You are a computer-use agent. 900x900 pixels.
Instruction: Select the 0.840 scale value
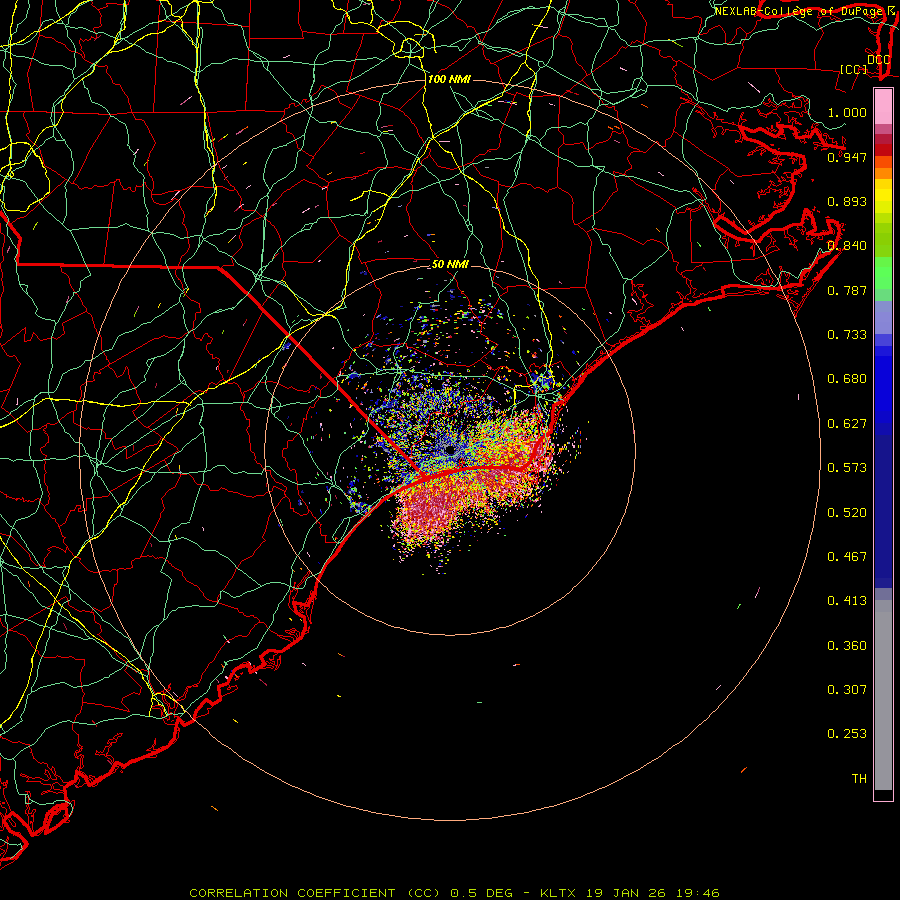(x=847, y=246)
